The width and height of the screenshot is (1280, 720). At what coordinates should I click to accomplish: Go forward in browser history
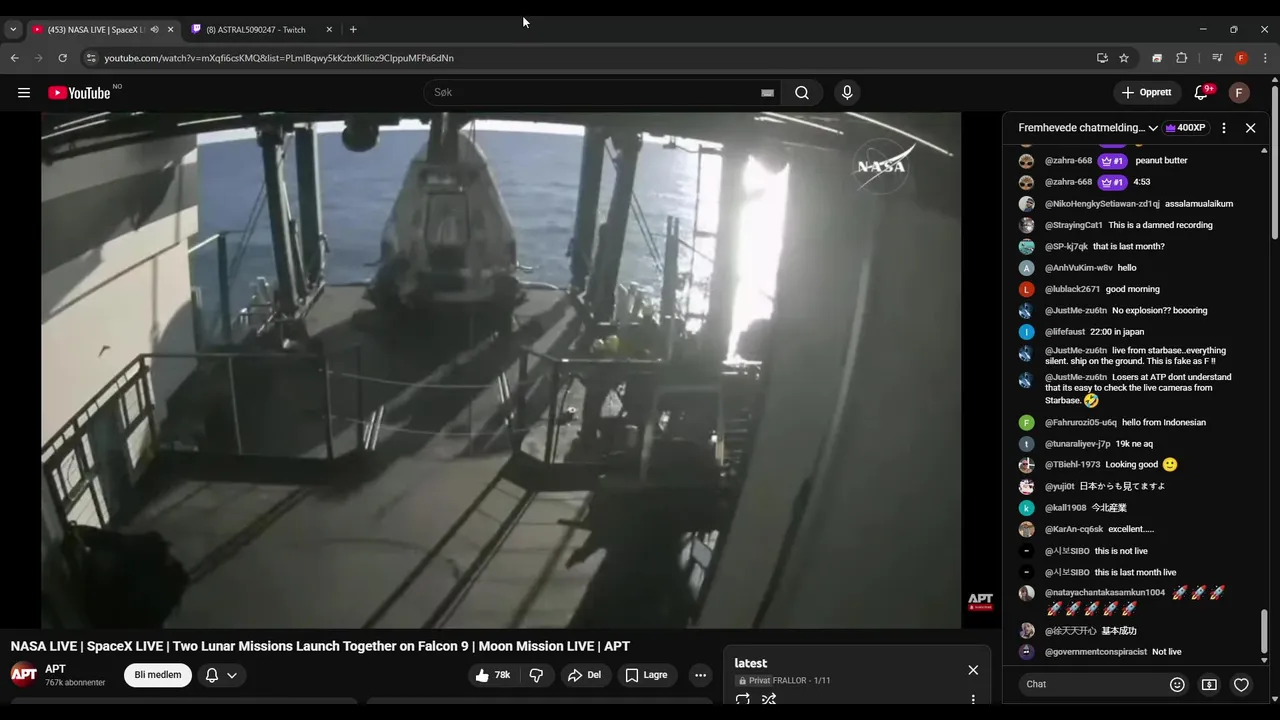(38, 58)
